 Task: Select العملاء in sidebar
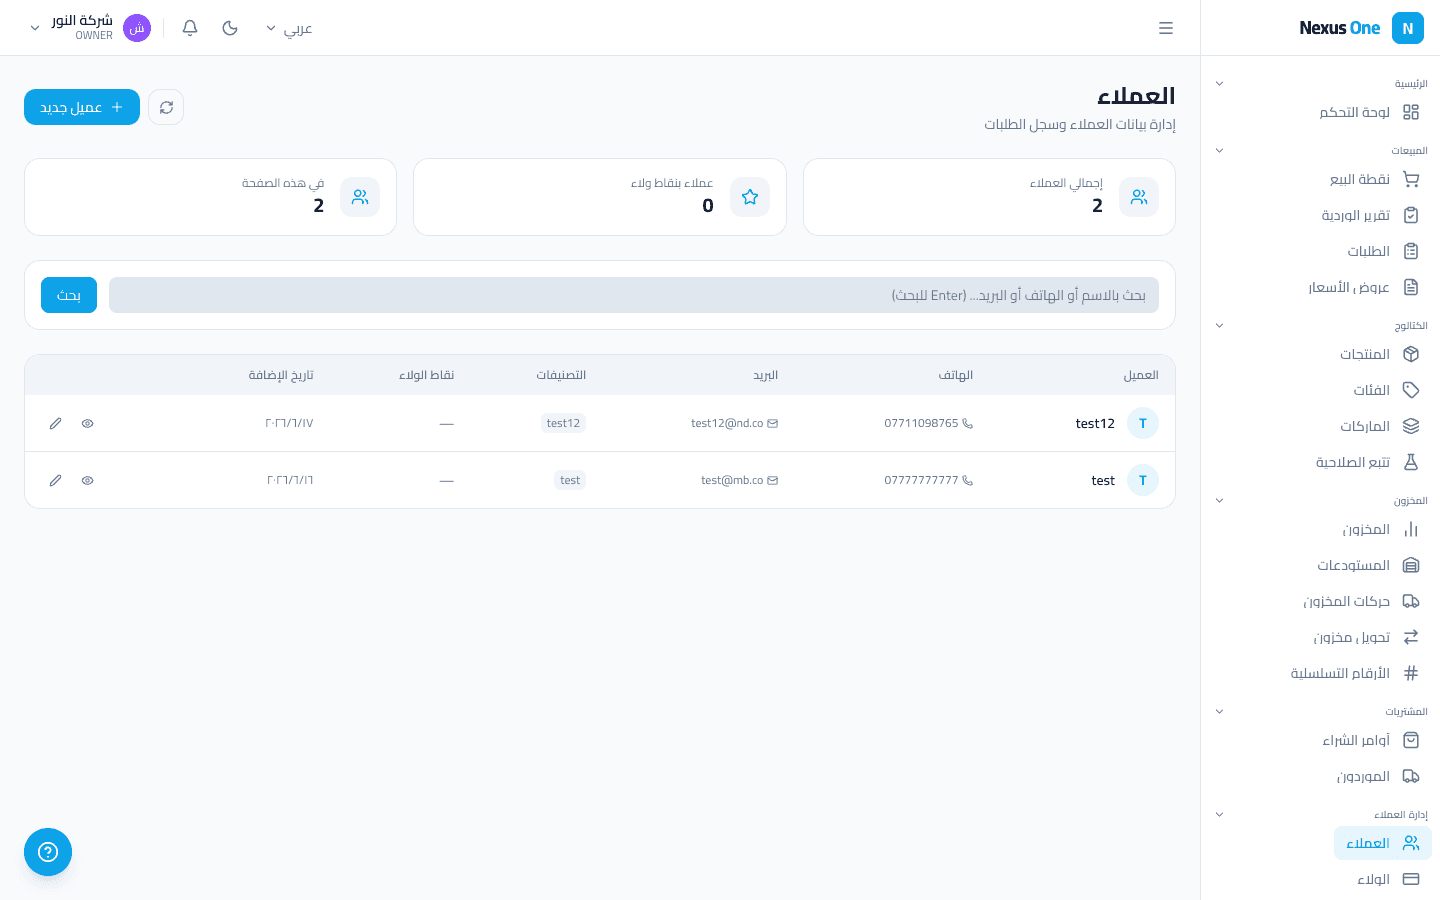click(x=1383, y=843)
